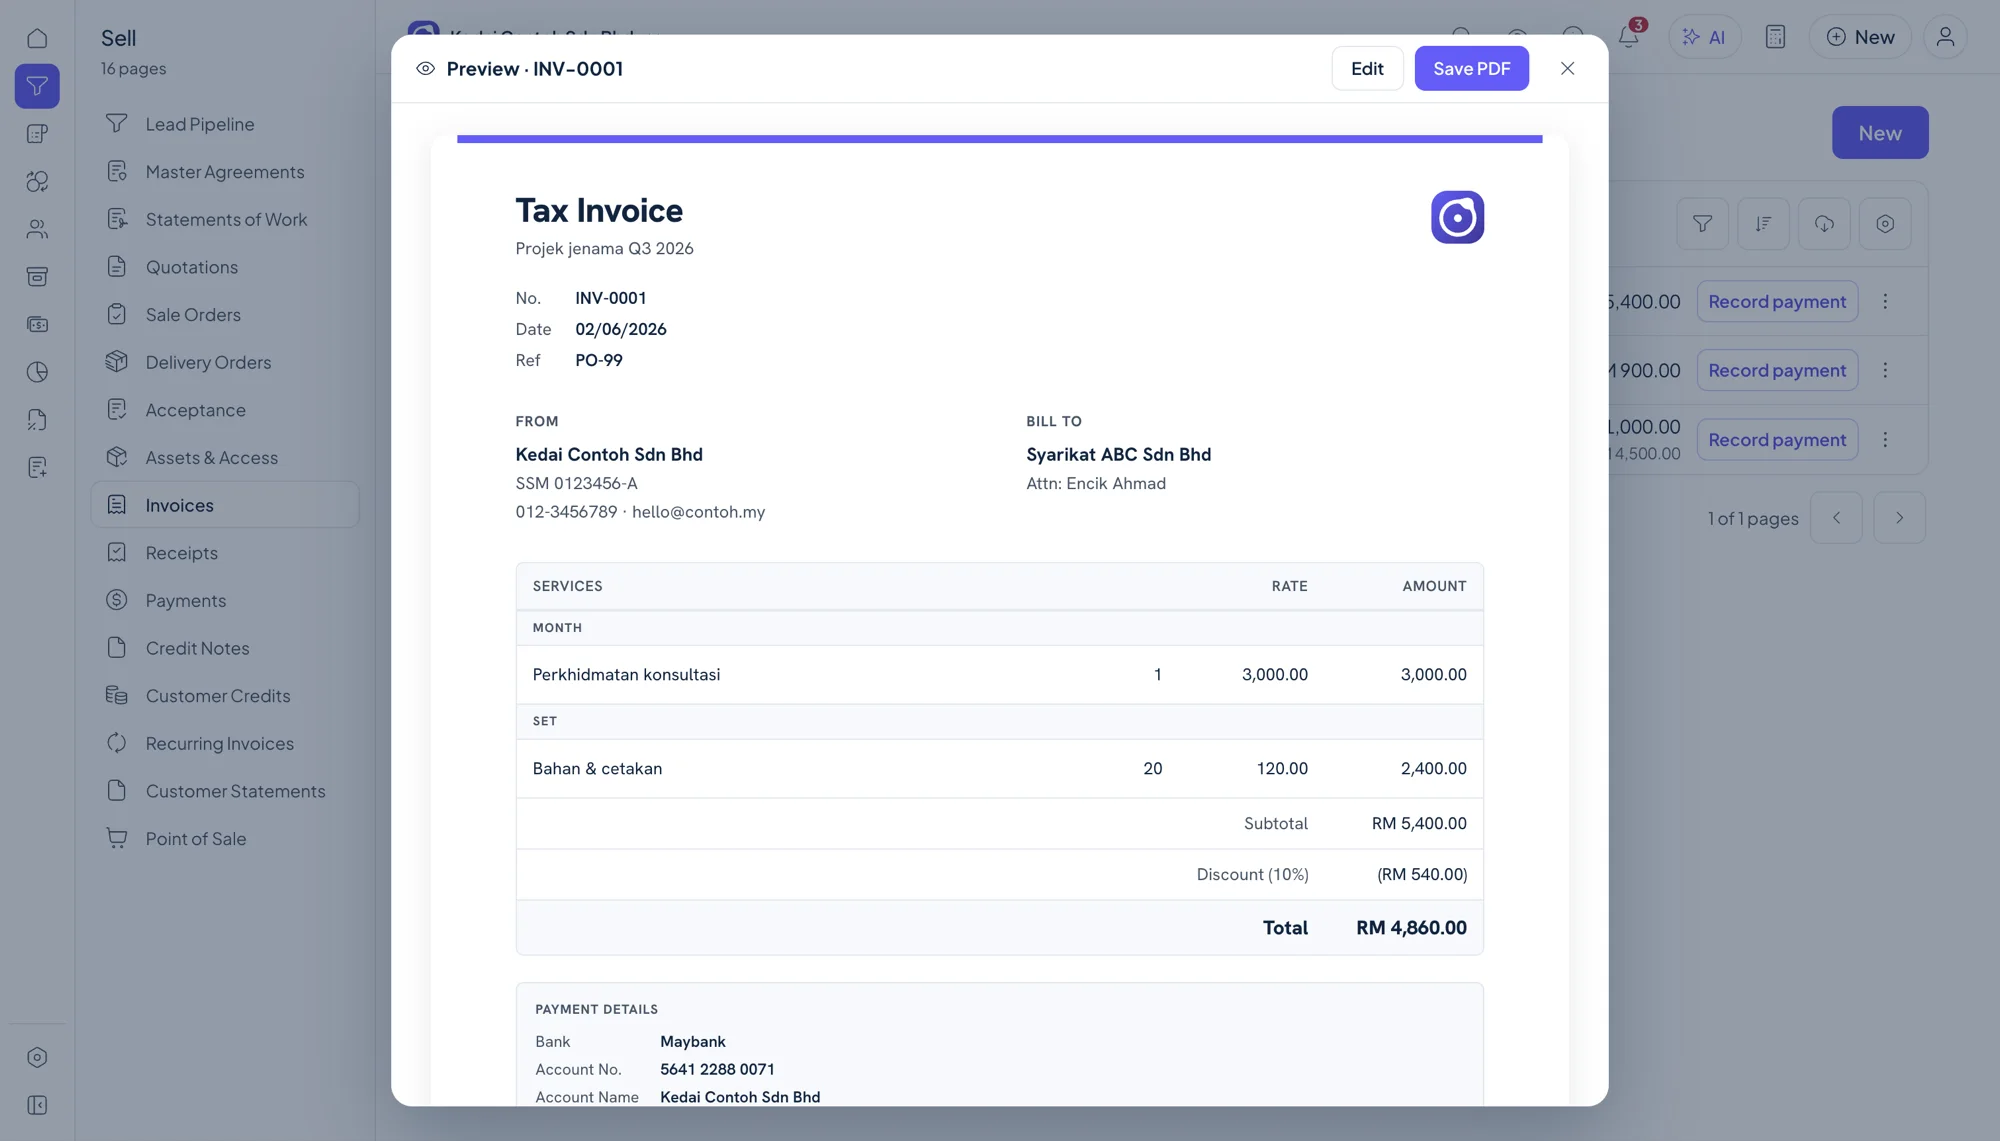This screenshot has width=2000, height=1141.
Task: Open settings gear at bottom of rail
Action: (x=37, y=1057)
